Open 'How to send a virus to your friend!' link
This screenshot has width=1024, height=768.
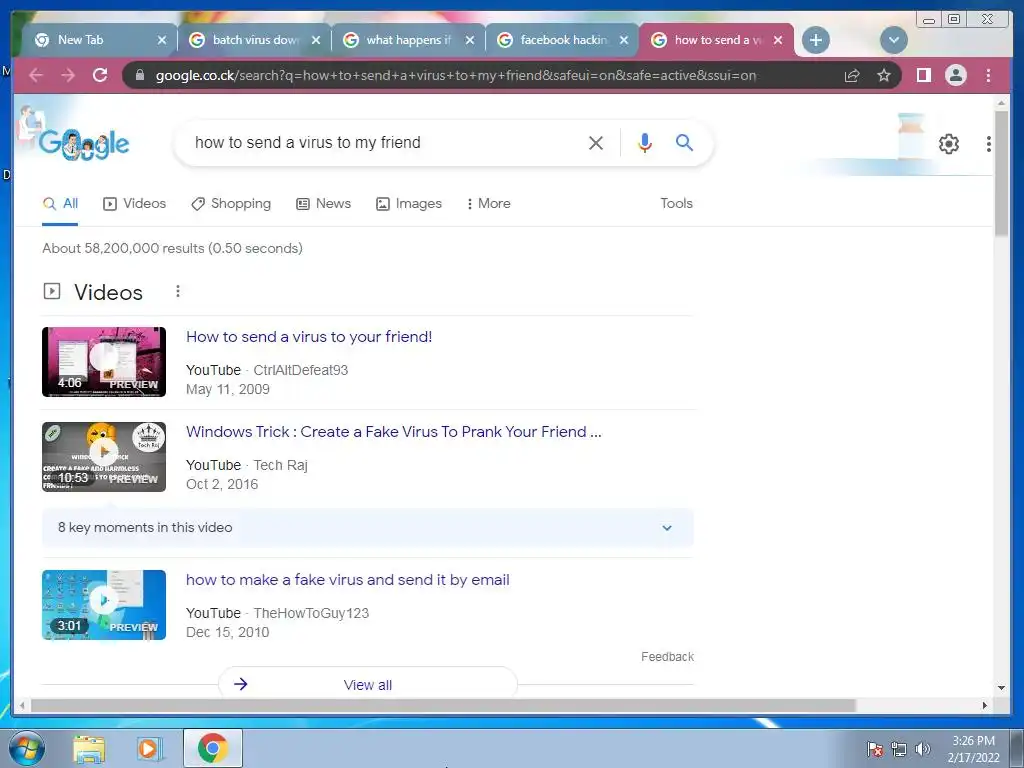(x=309, y=337)
